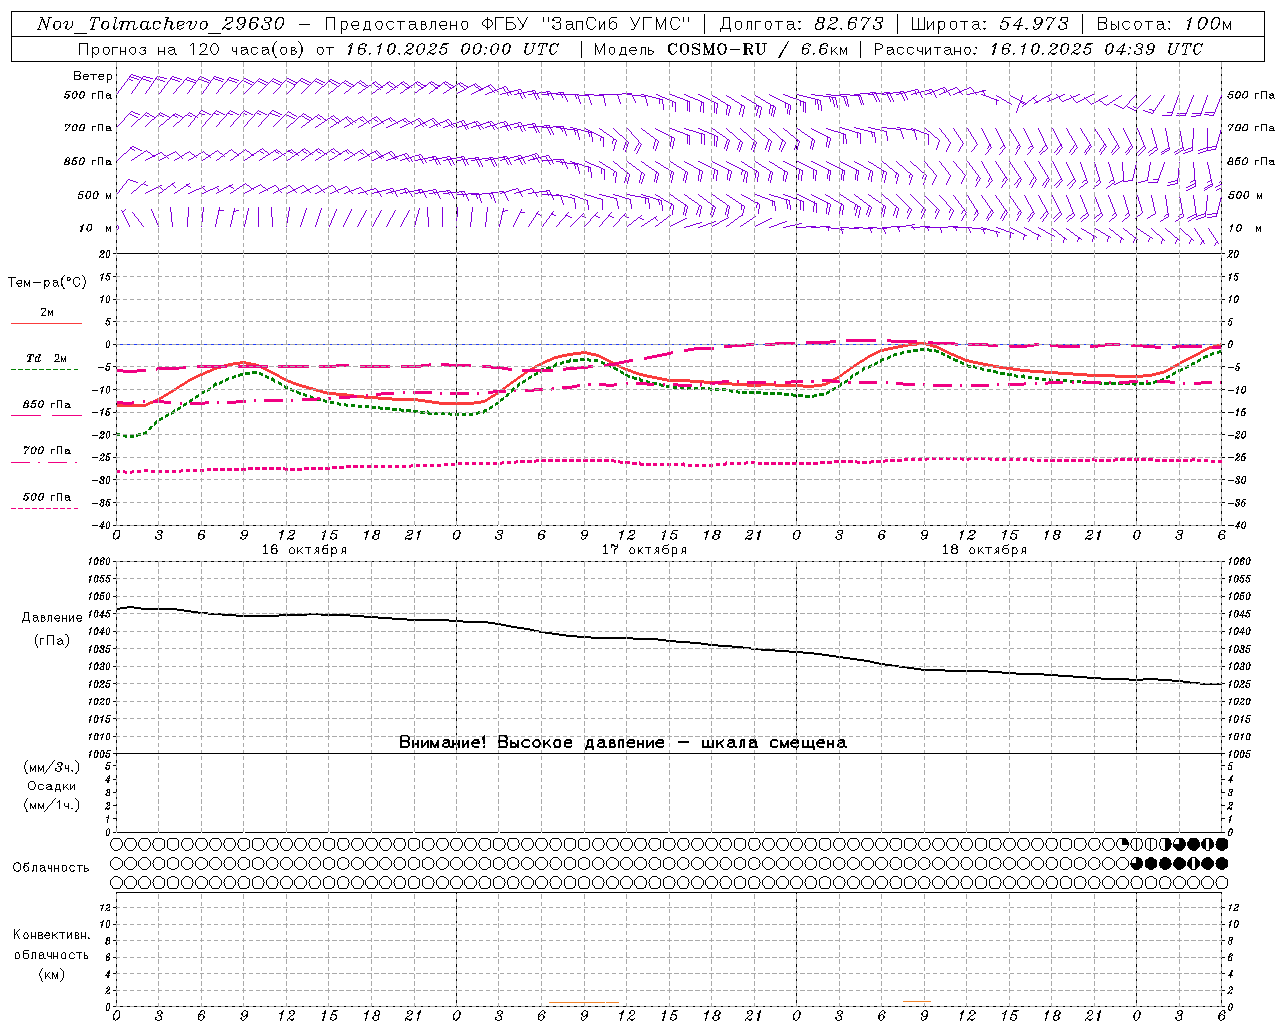
Task: Select the text Предоставлено ФГБУ "ЗапСиб УГМС"
Action: 508,24
